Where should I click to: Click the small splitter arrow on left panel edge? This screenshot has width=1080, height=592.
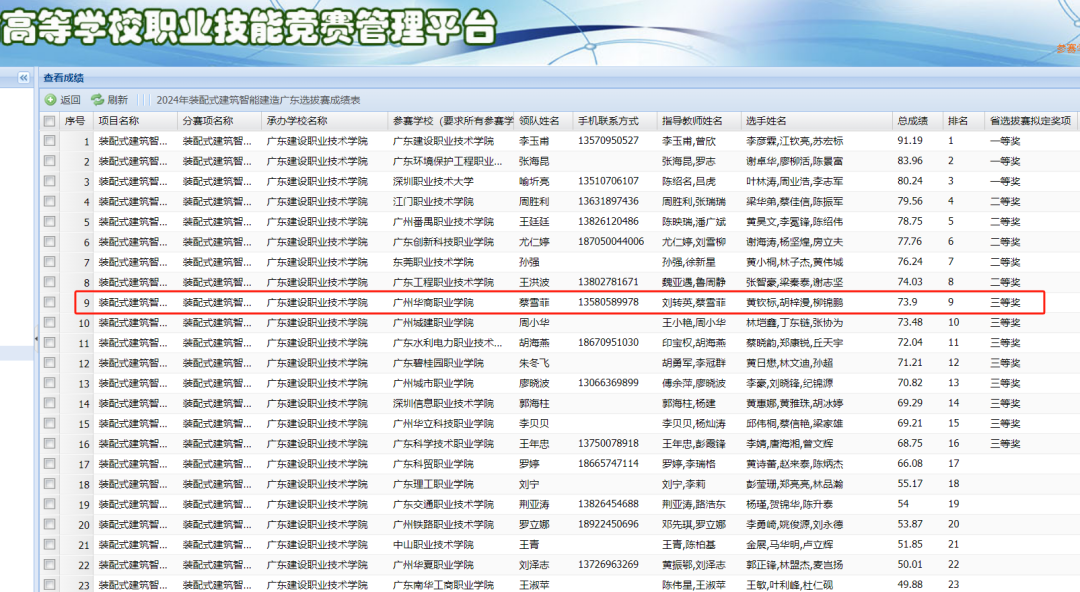36,339
